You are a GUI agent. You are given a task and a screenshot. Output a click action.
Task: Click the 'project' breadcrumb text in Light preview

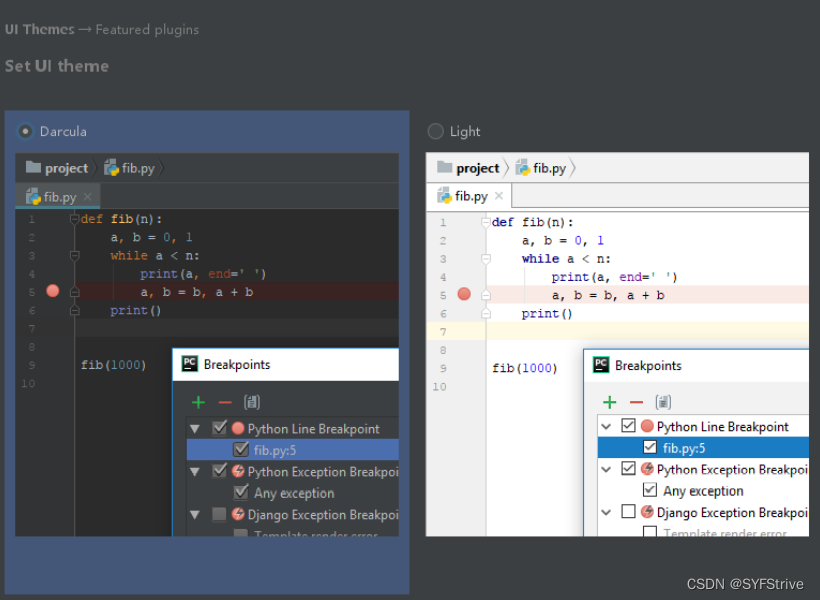478,168
